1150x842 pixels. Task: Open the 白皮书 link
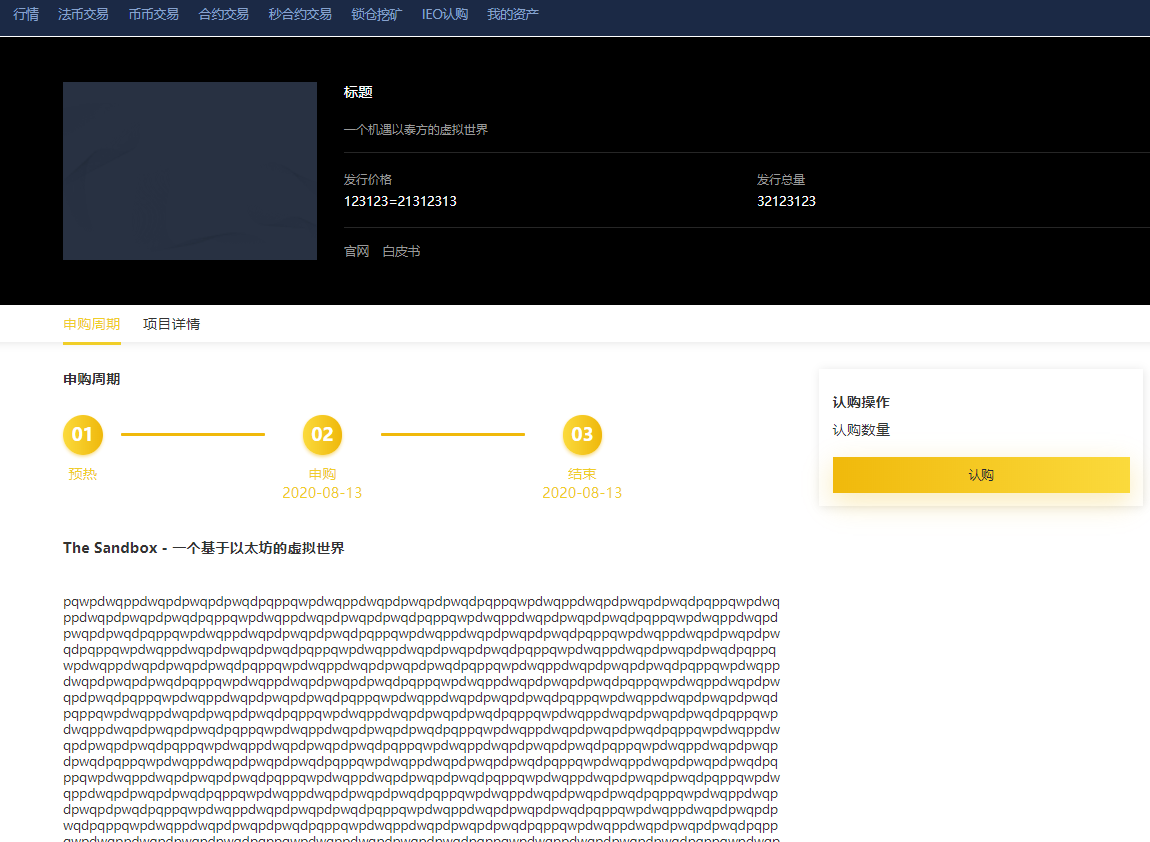[401, 251]
